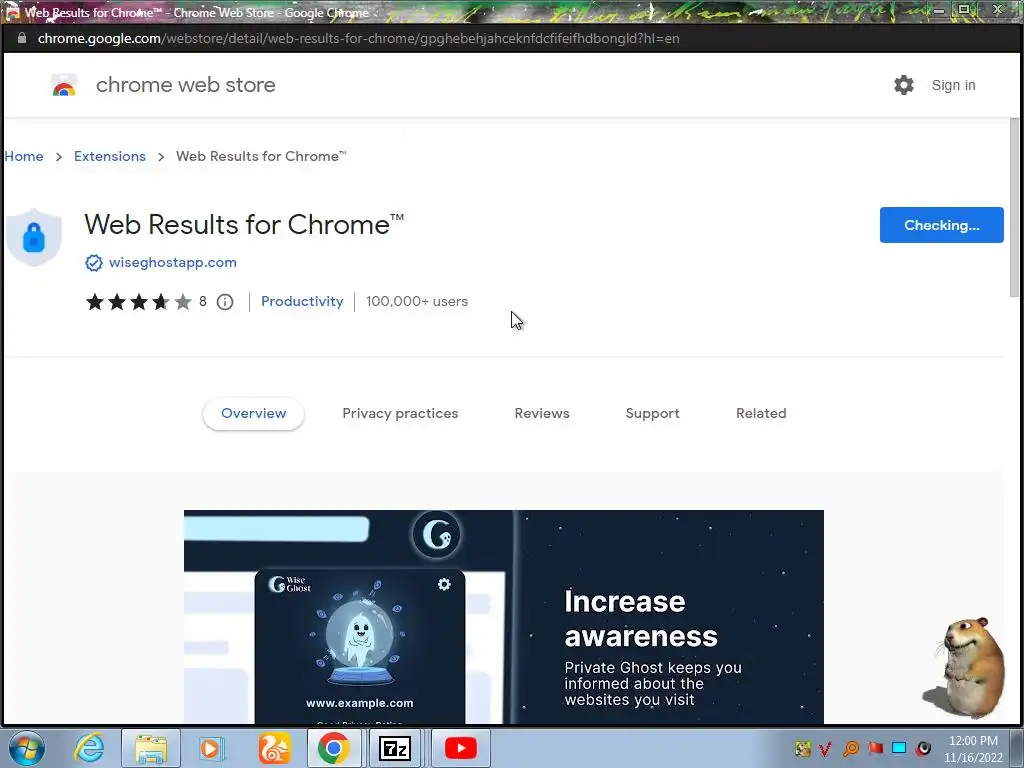Image resolution: width=1024 pixels, height=768 pixels.
Task: Launch Internet Explorer from the taskbar
Action: click(89, 748)
